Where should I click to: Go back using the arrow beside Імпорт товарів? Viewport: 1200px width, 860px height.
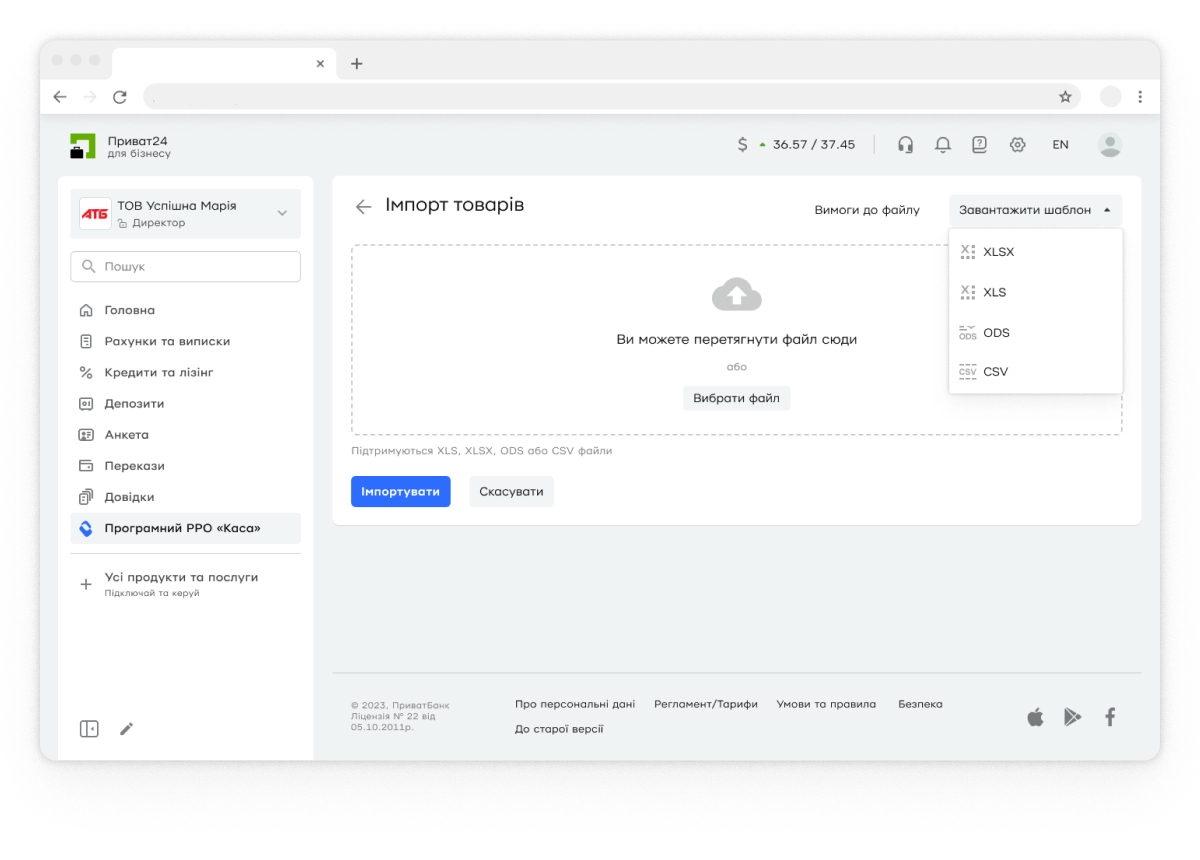(363, 207)
